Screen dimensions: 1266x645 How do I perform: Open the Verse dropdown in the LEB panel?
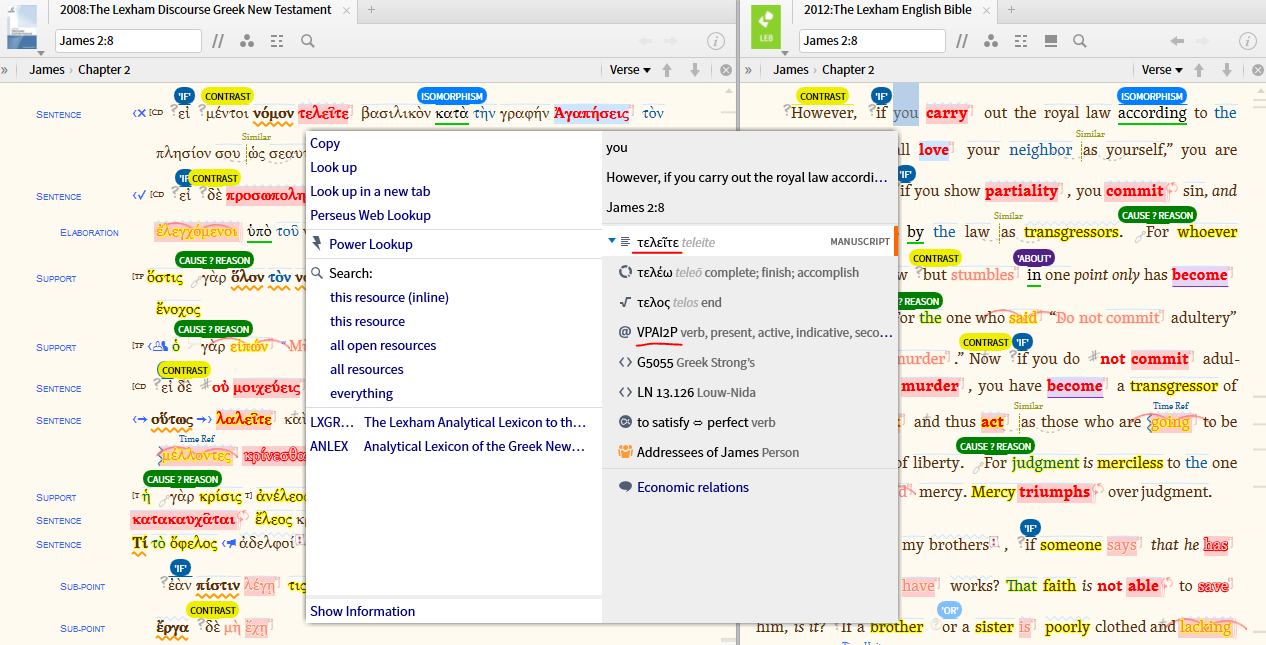(1162, 70)
